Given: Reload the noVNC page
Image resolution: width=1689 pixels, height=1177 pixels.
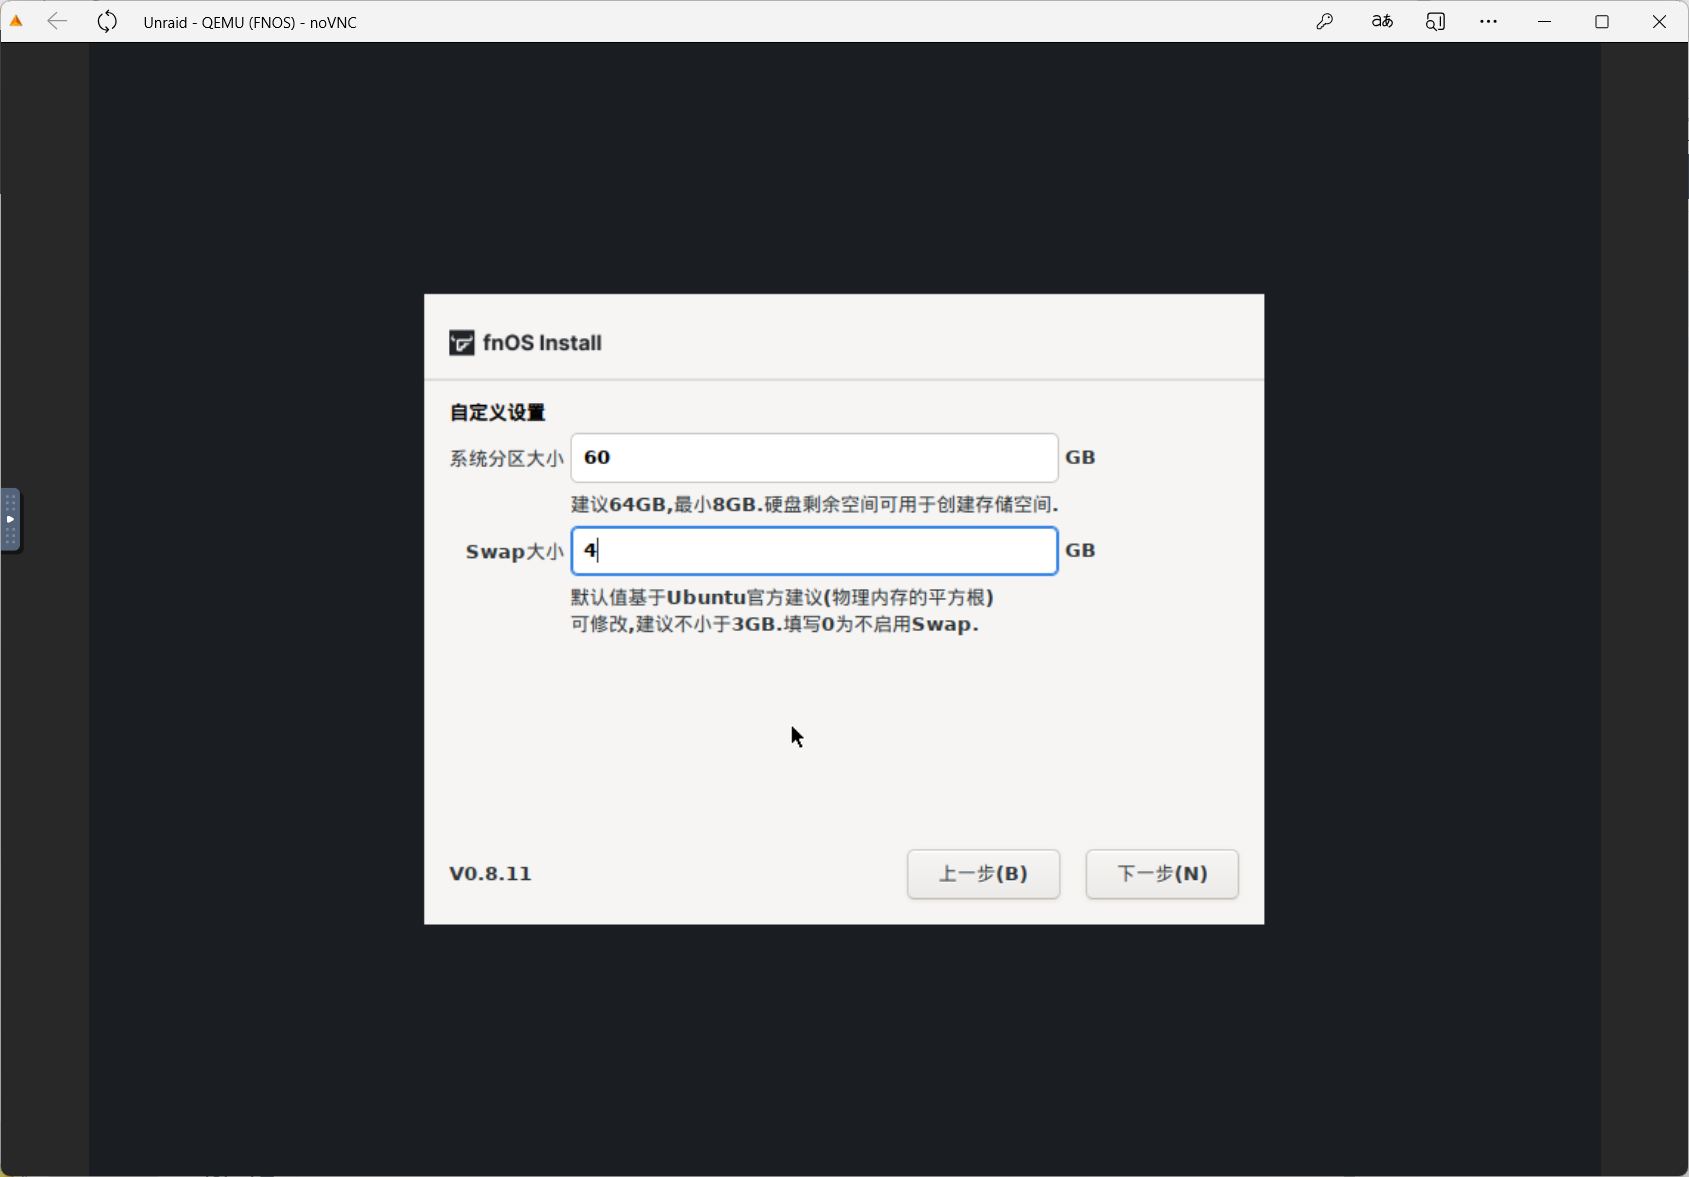Looking at the screenshot, I should [107, 21].
